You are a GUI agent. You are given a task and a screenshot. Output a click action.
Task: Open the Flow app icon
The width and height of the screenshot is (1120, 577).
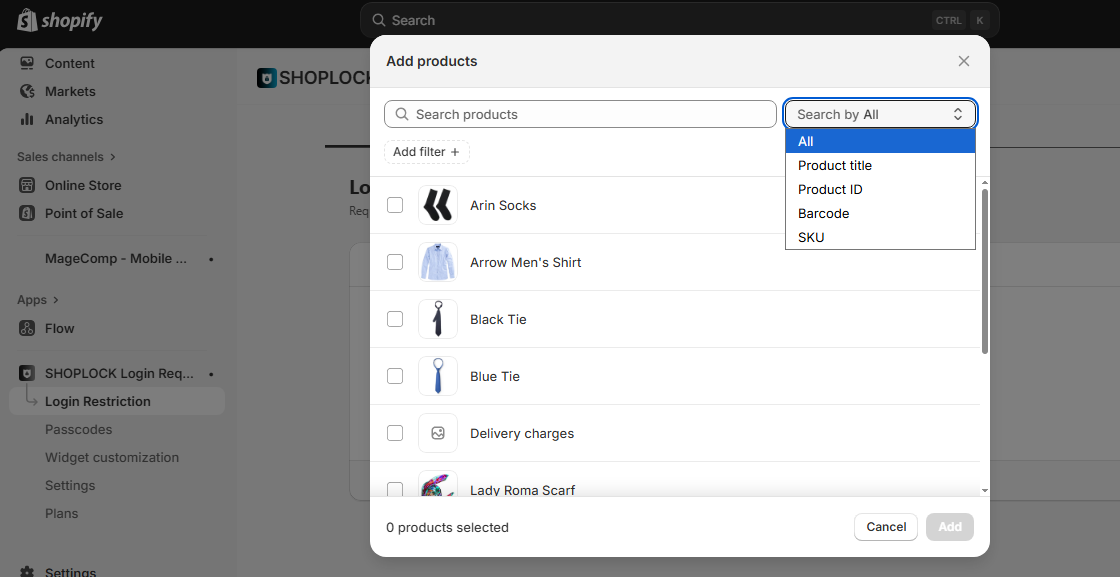[x=27, y=328]
